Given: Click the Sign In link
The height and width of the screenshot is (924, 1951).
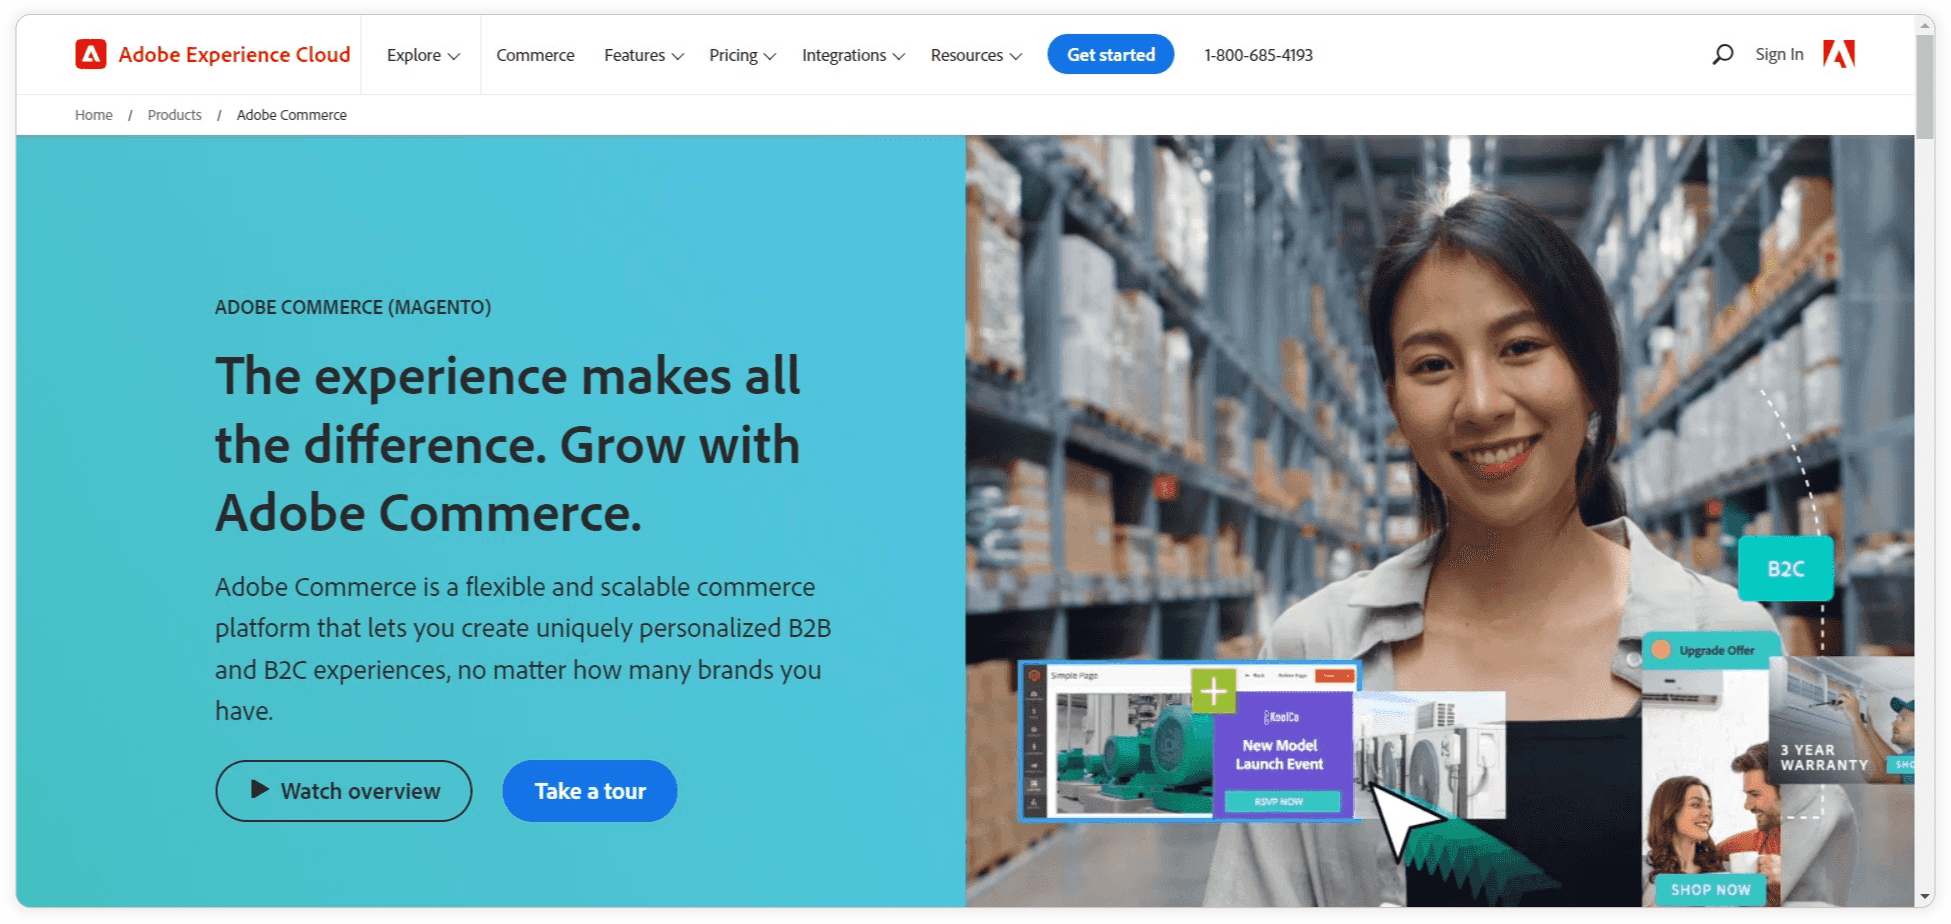Looking at the screenshot, I should point(1779,54).
